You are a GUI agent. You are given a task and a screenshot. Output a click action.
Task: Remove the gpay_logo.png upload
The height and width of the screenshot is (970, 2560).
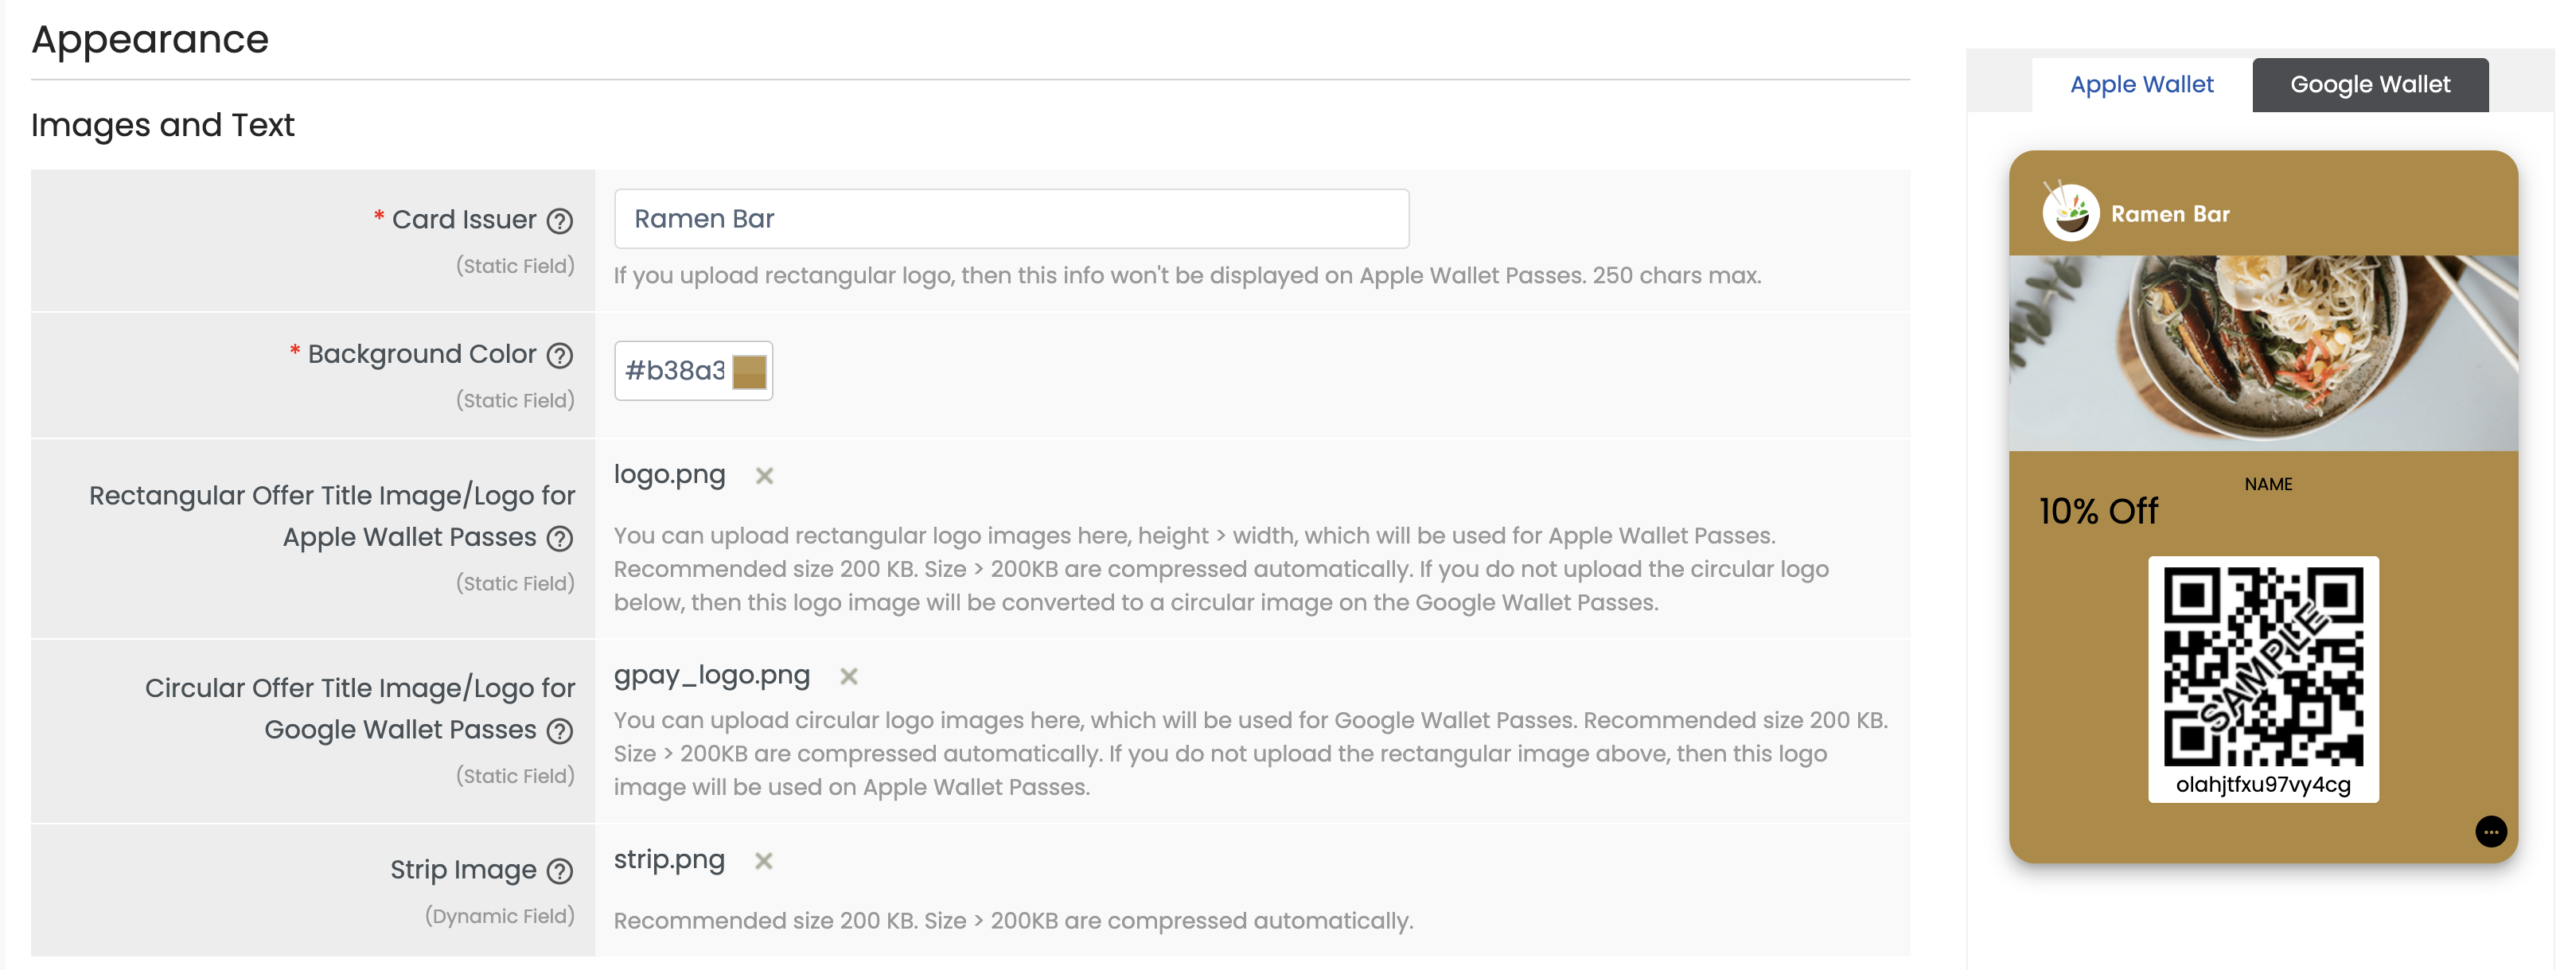pyautogui.click(x=848, y=677)
